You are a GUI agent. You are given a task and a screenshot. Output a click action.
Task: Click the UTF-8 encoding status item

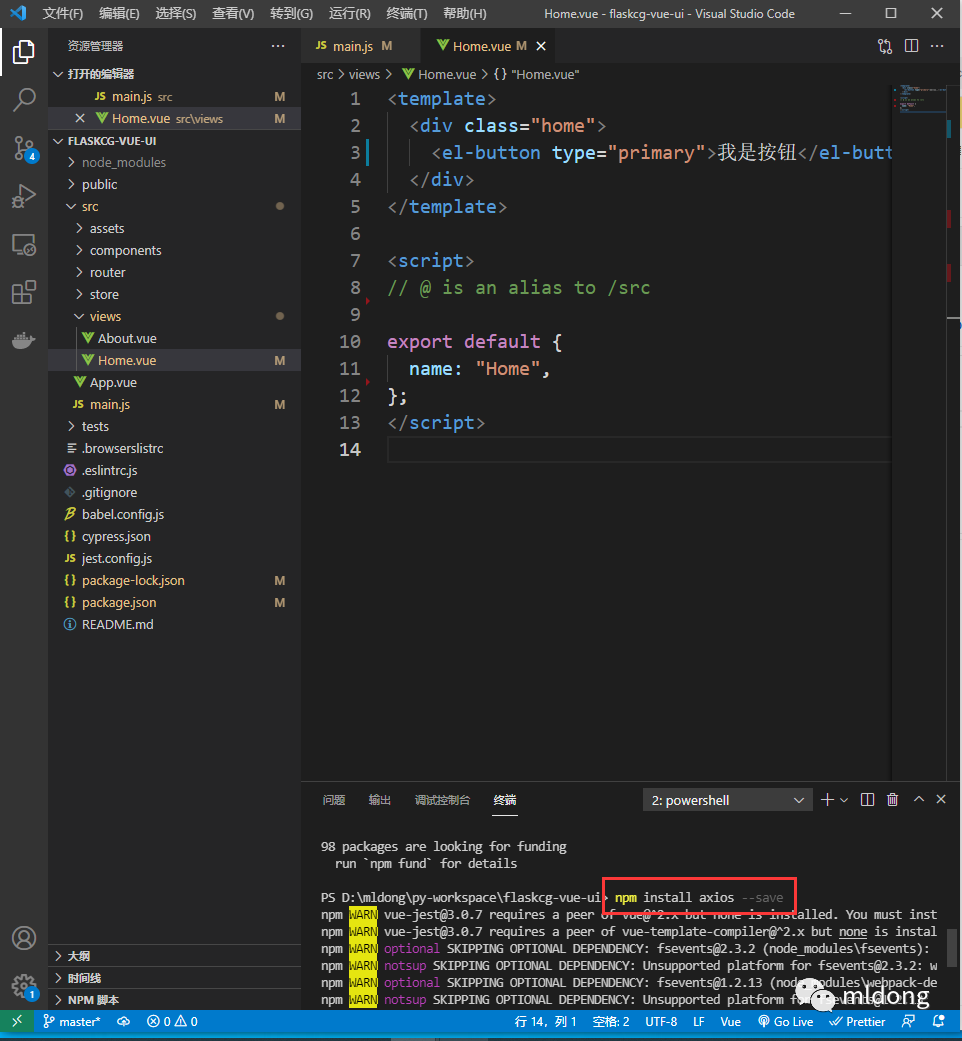(661, 1021)
